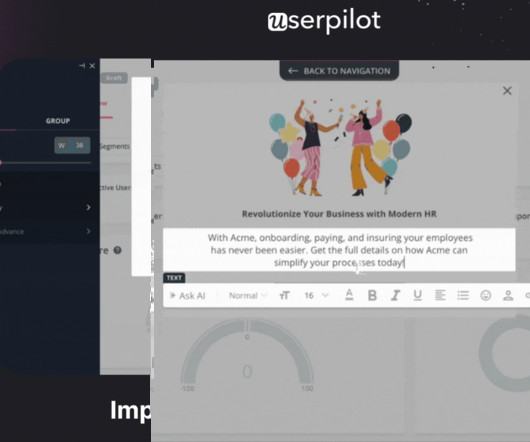The image size is (530, 442).
Task: Pin the sidebar panel icon
Action: click(x=82, y=66)
